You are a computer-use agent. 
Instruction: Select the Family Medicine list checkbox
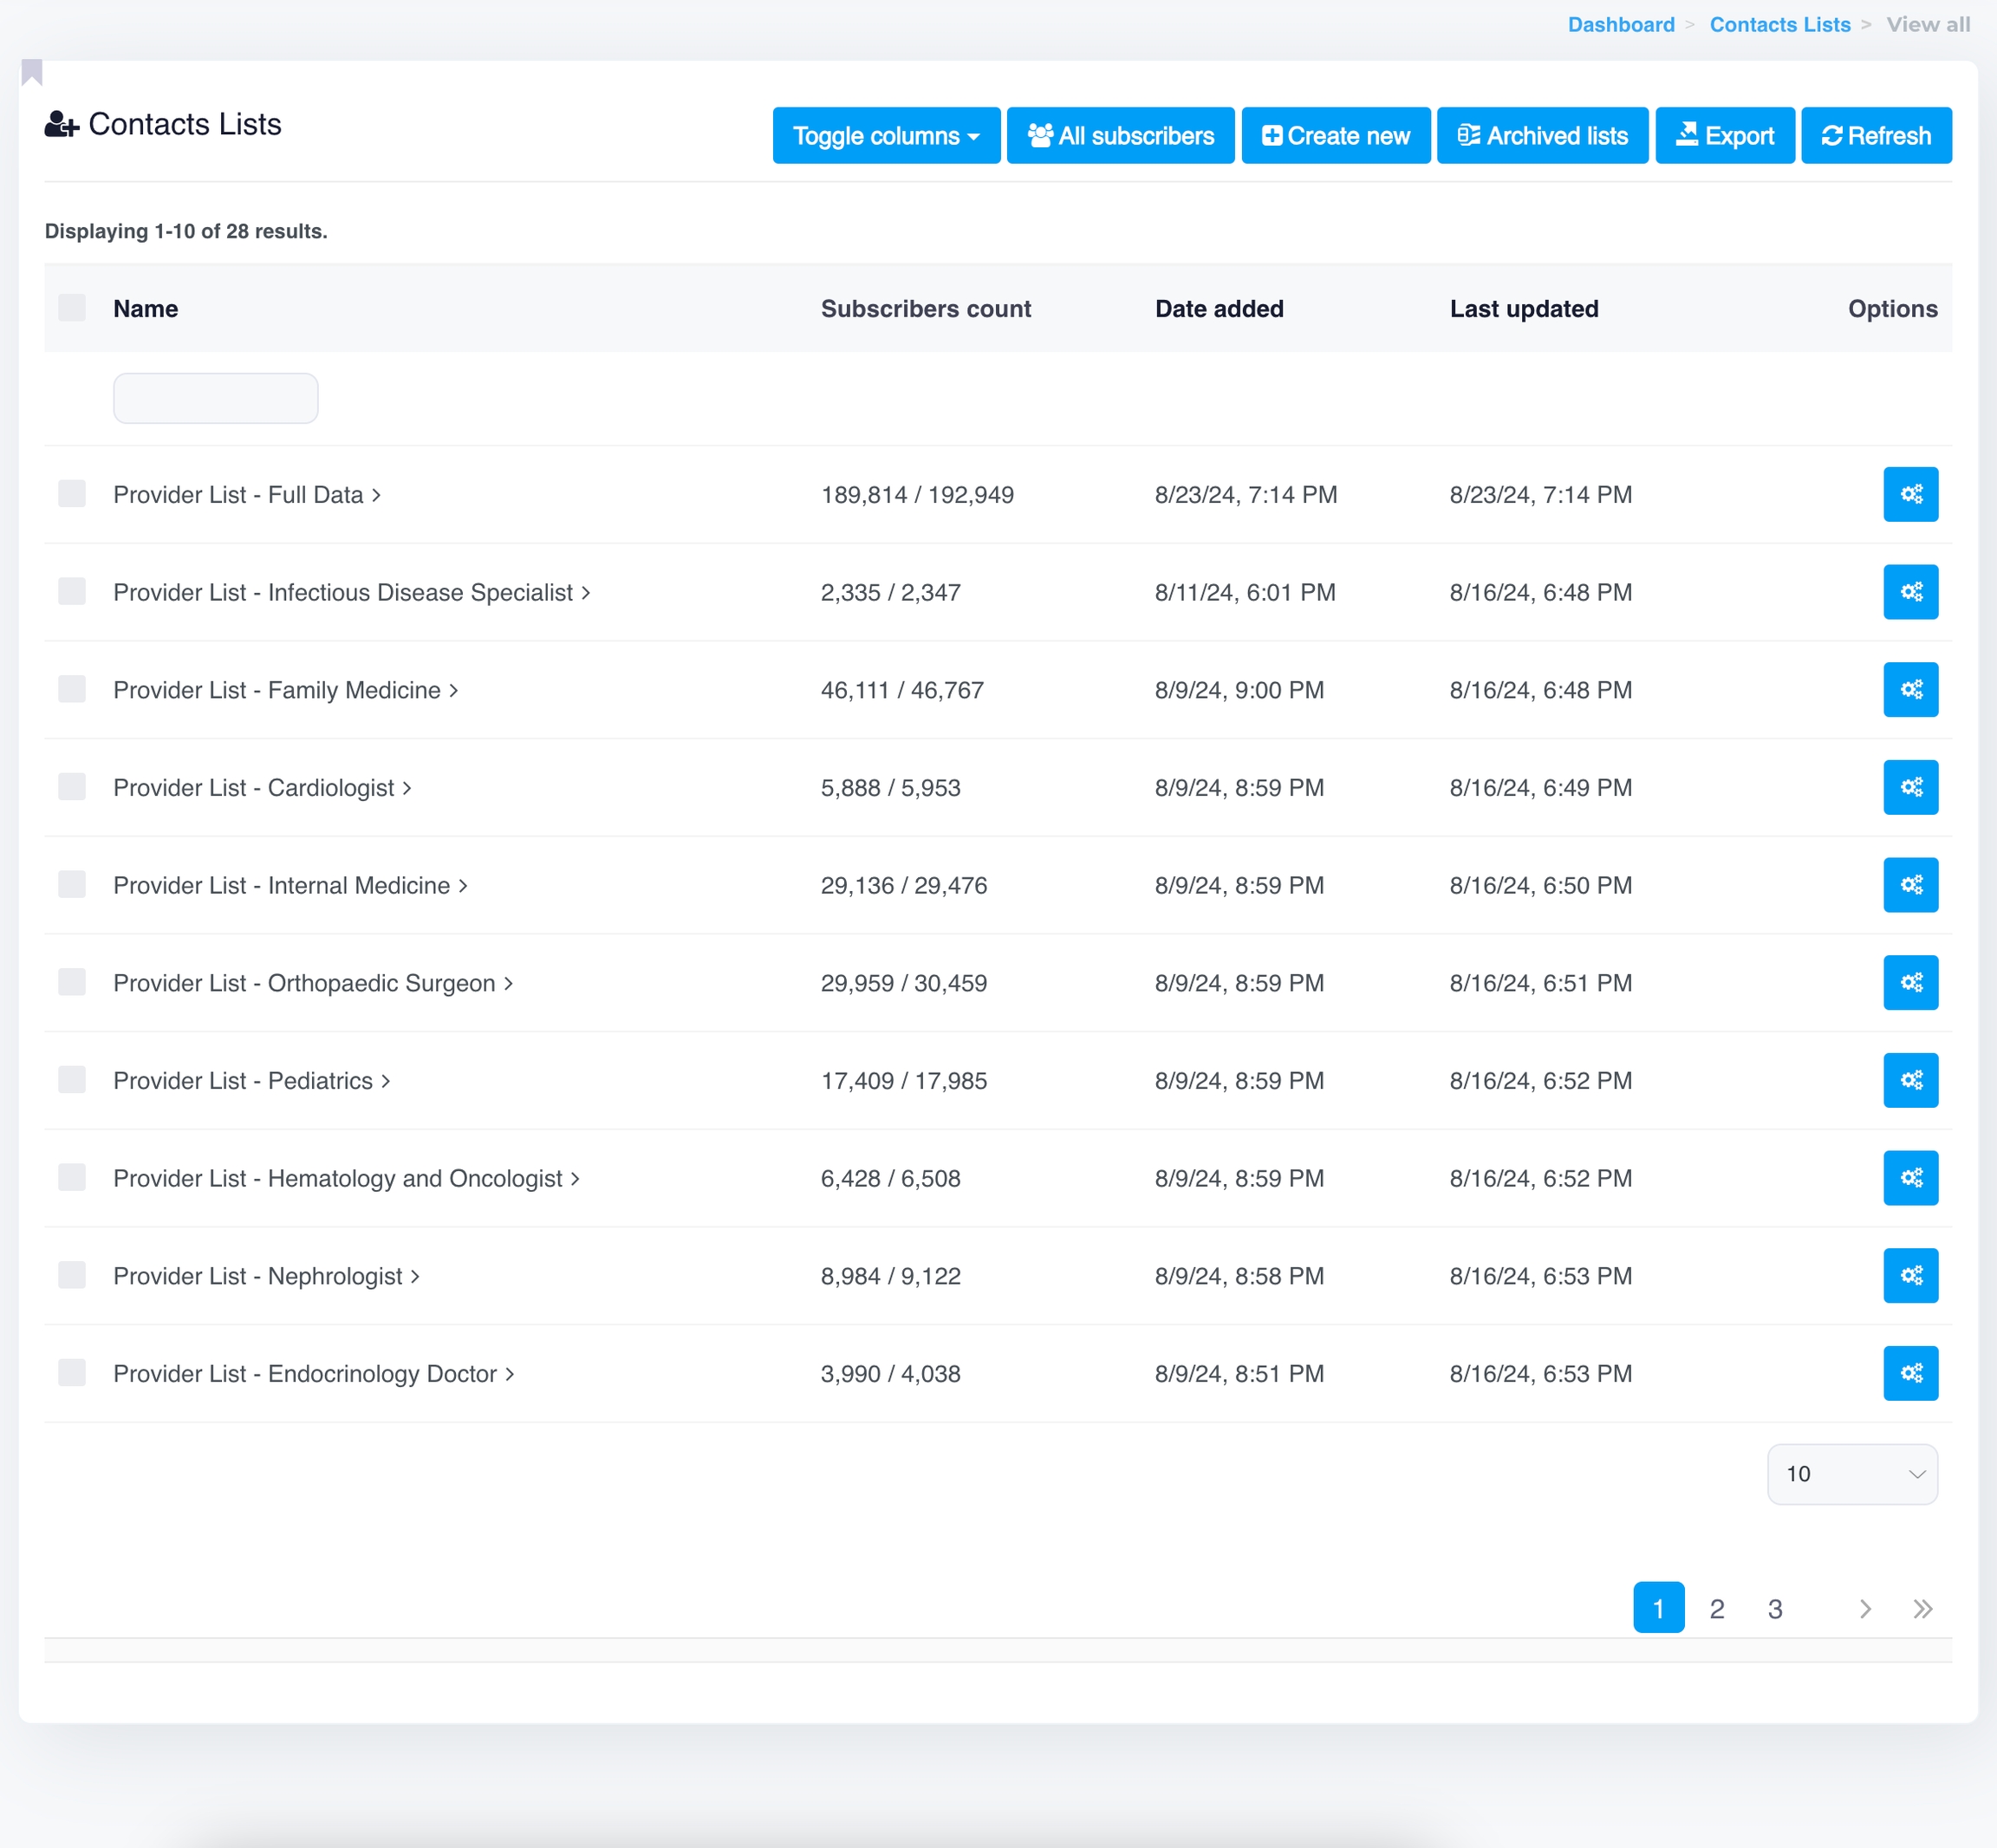[x=72, y=689]
